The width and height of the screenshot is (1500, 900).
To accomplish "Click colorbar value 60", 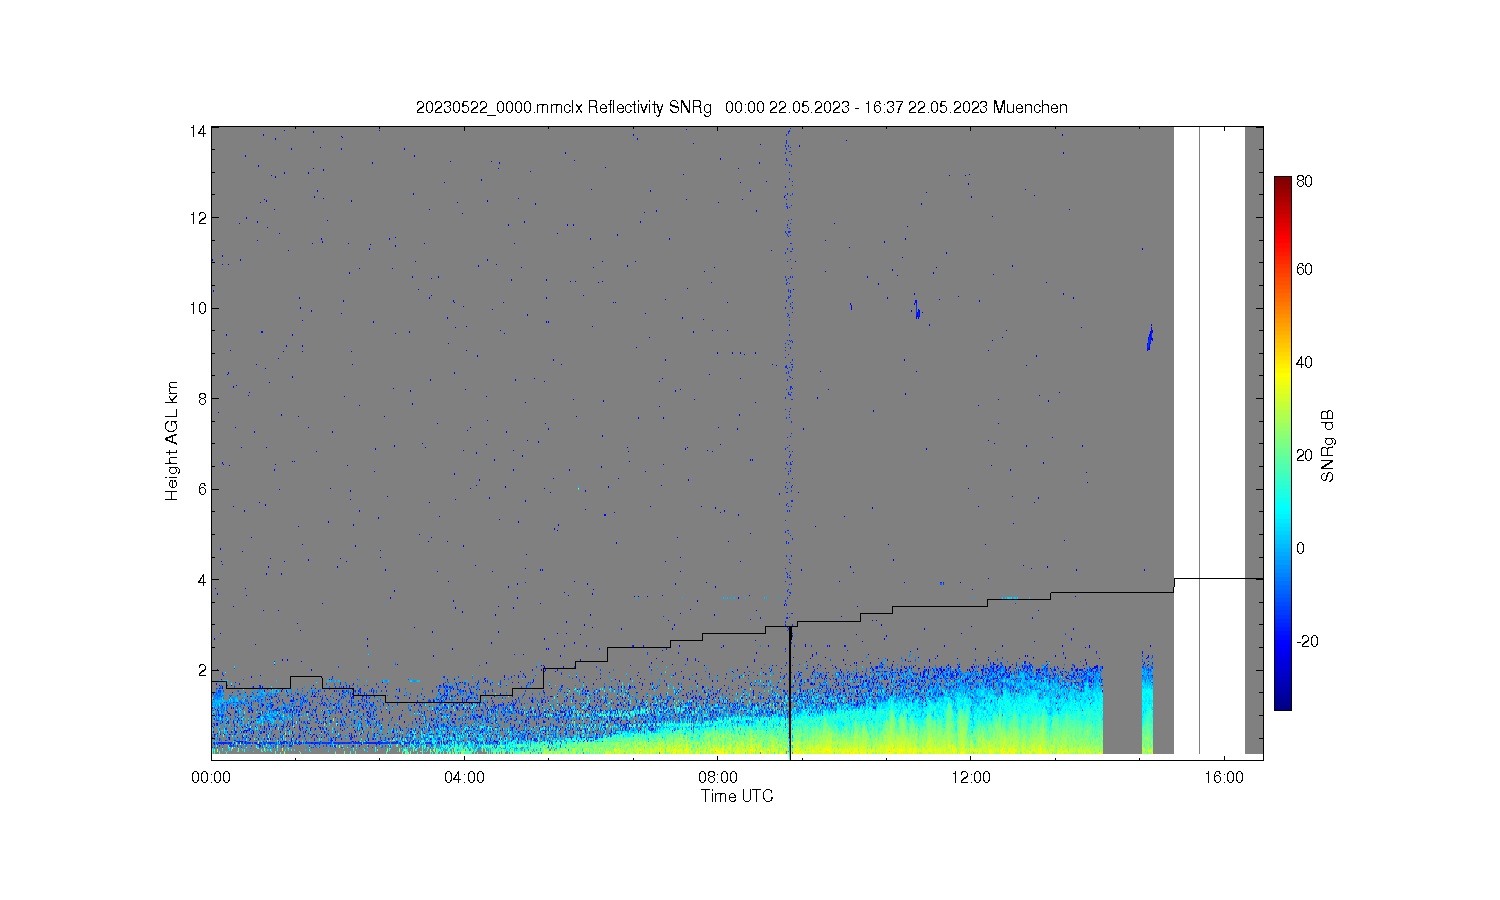I will (x=1304, y=269).
